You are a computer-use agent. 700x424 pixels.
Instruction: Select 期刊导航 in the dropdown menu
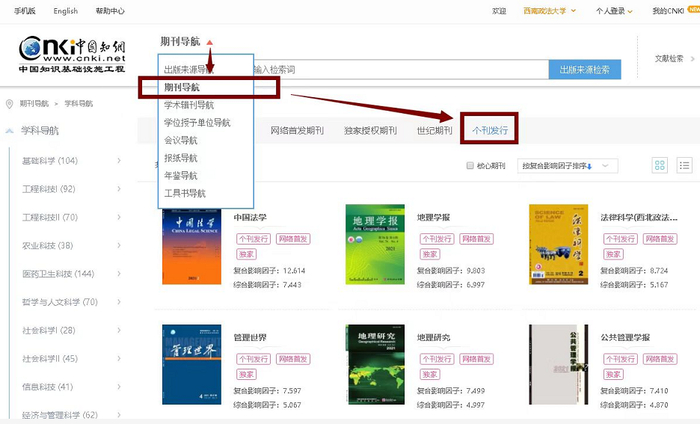pyautogui.click(x=182, y=87)
